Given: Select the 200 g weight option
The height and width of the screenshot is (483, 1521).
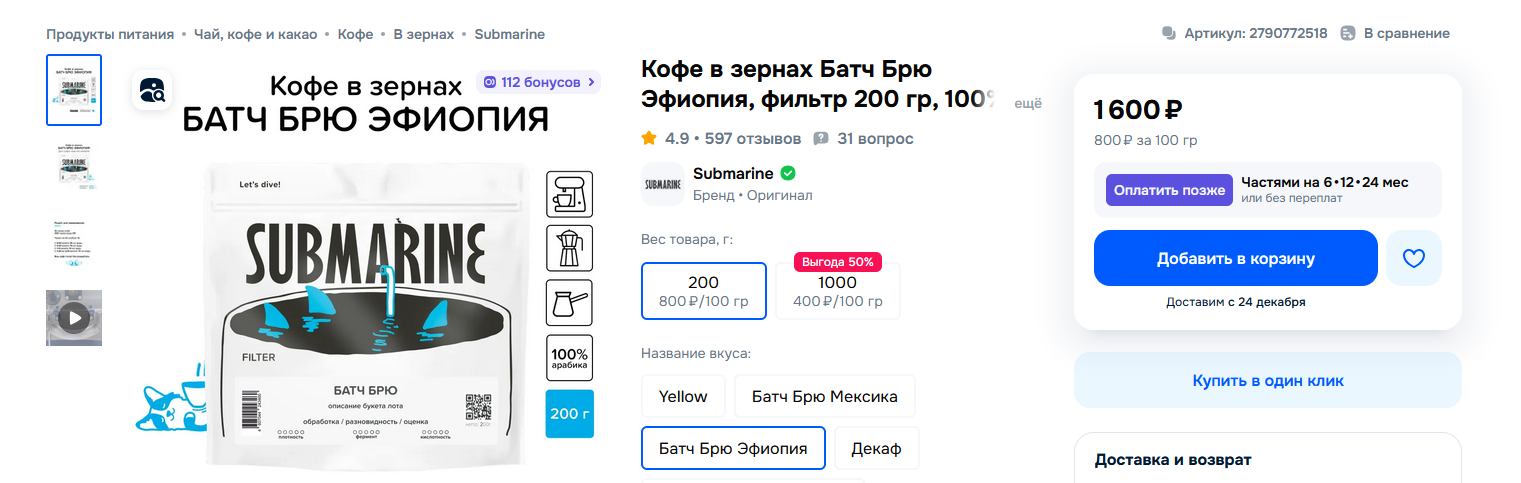Looking at the screenshot, I should click(703, 291).
